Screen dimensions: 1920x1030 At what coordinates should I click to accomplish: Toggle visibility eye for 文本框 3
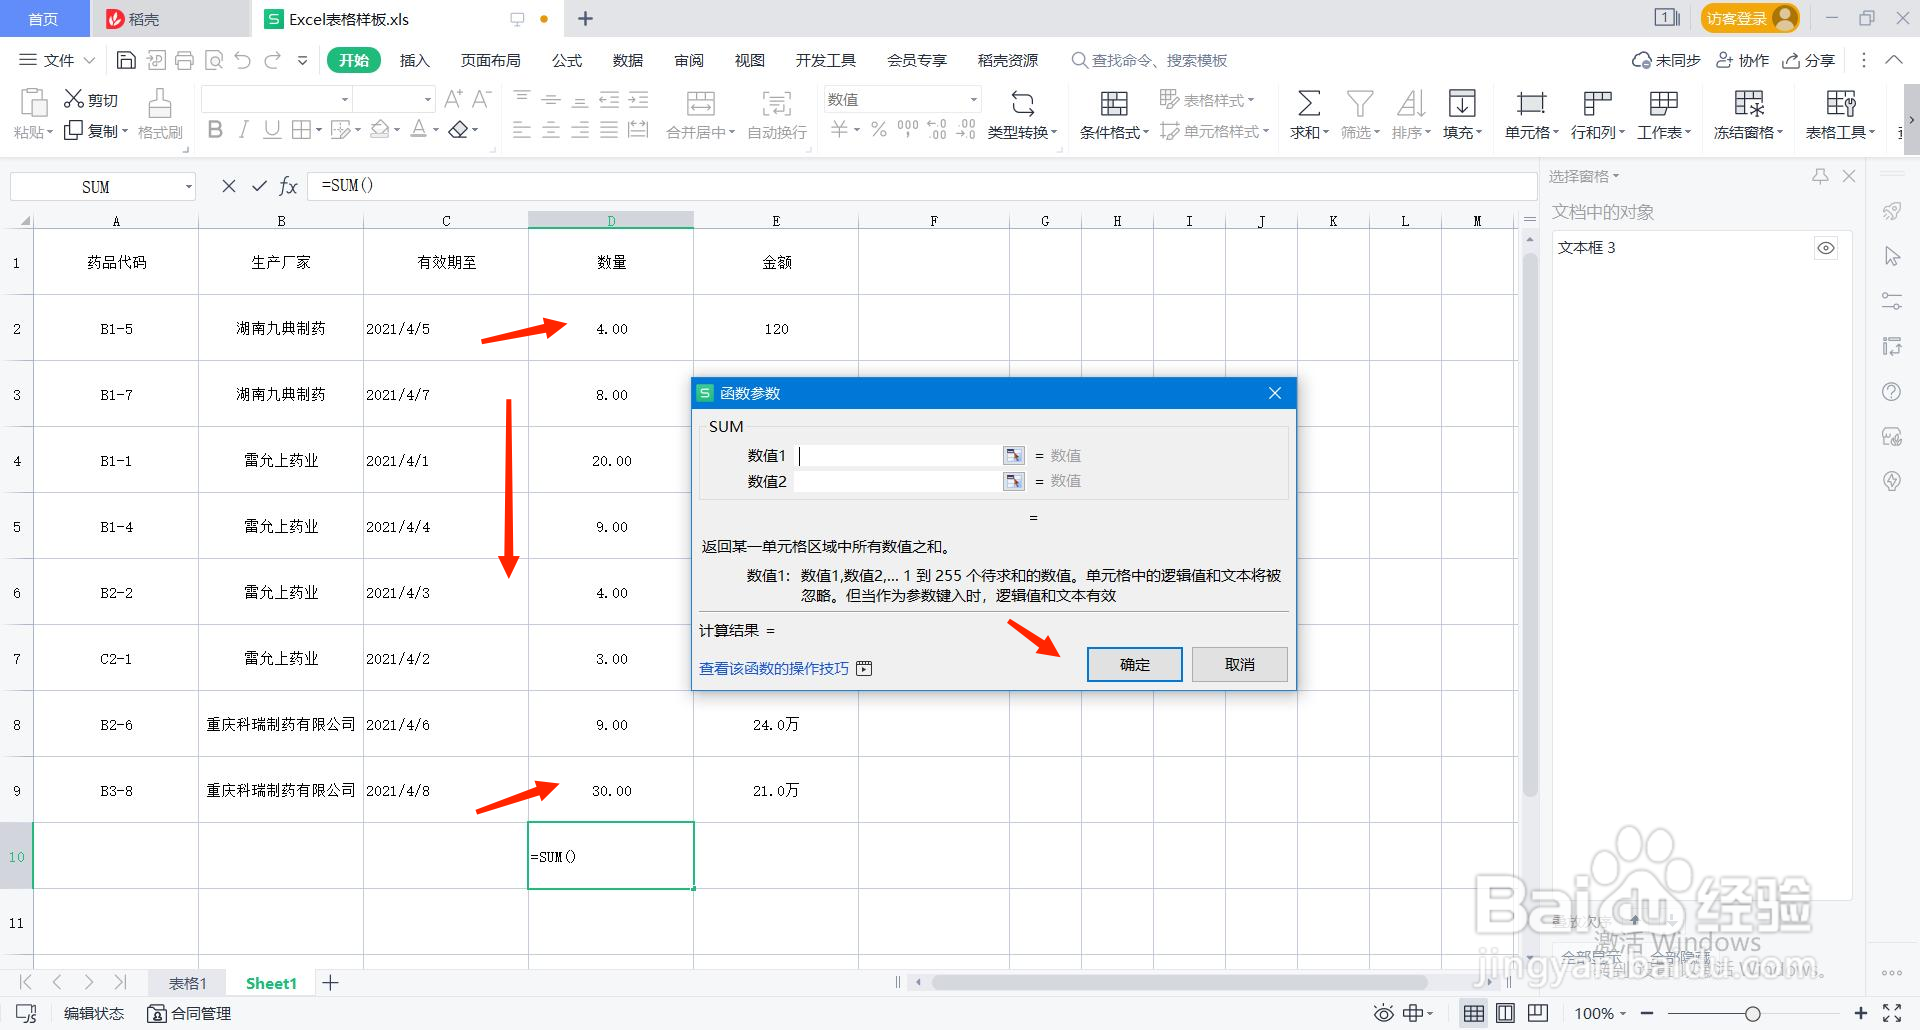coord(1826,248)
